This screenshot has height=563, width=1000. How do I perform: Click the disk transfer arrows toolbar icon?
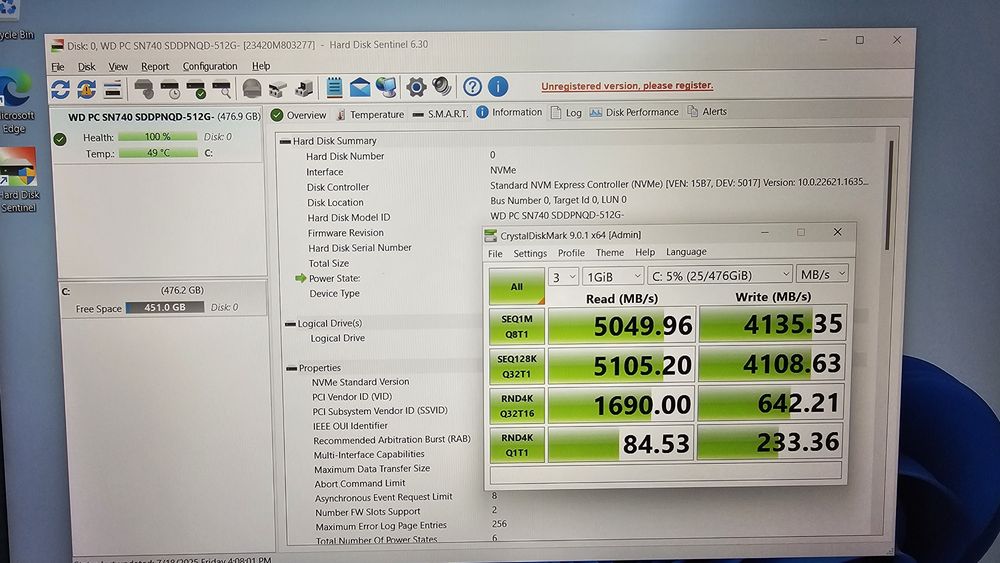(x=277, y=88)
